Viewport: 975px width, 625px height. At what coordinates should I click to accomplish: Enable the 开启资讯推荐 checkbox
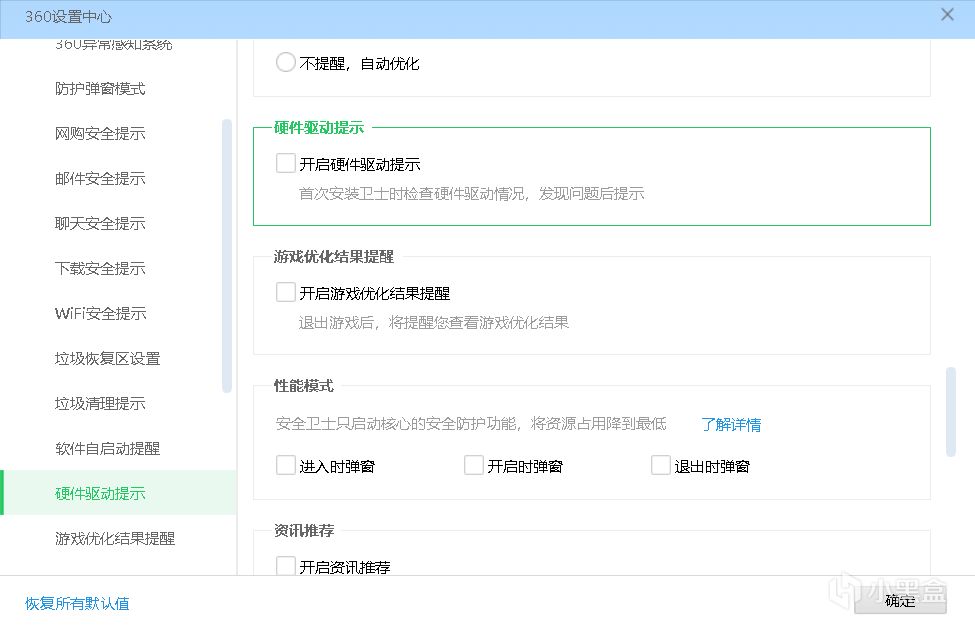(x=285, y=566)
